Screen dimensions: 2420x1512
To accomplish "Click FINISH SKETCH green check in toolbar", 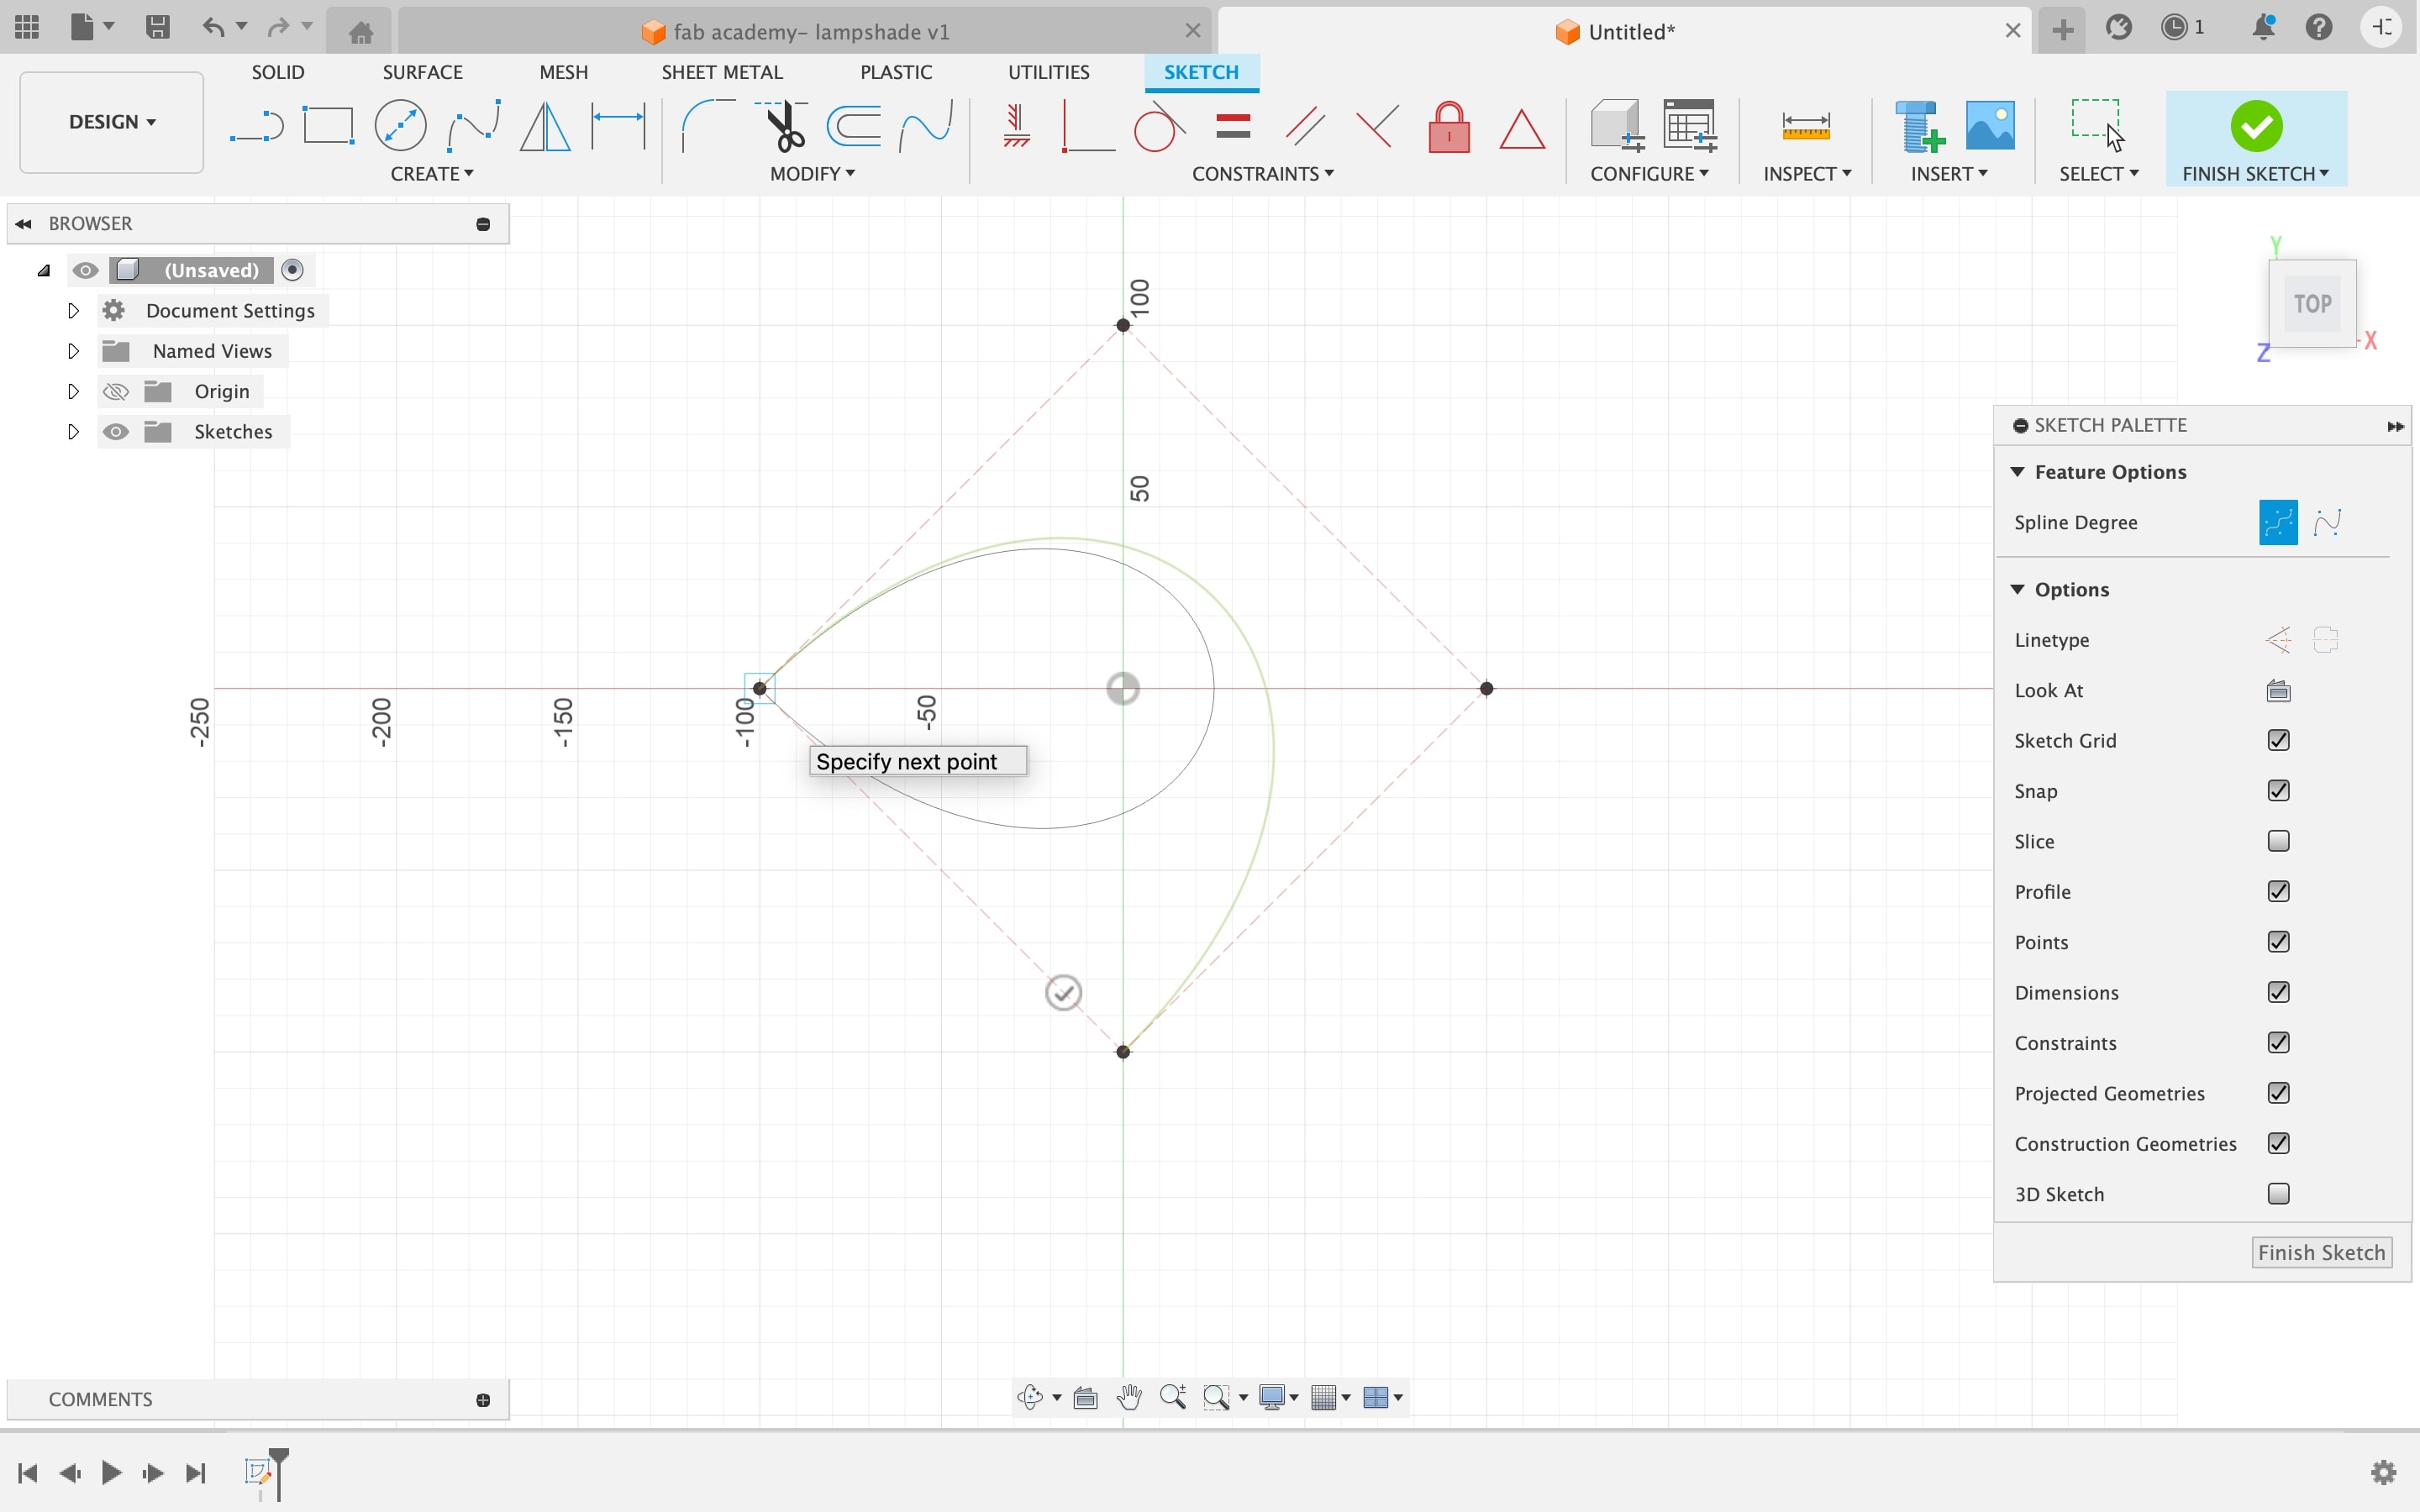I will point(2256,126).
